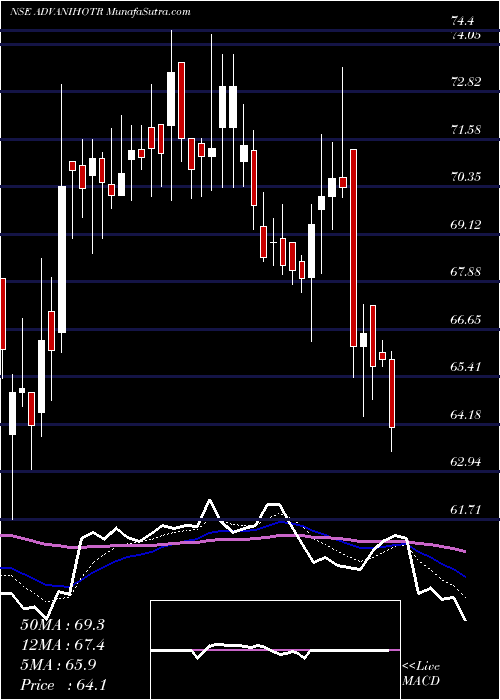Click the 69.12 price axis label
Image resolution: width=500 pixels, height=700 pixels.
point(466,225)
